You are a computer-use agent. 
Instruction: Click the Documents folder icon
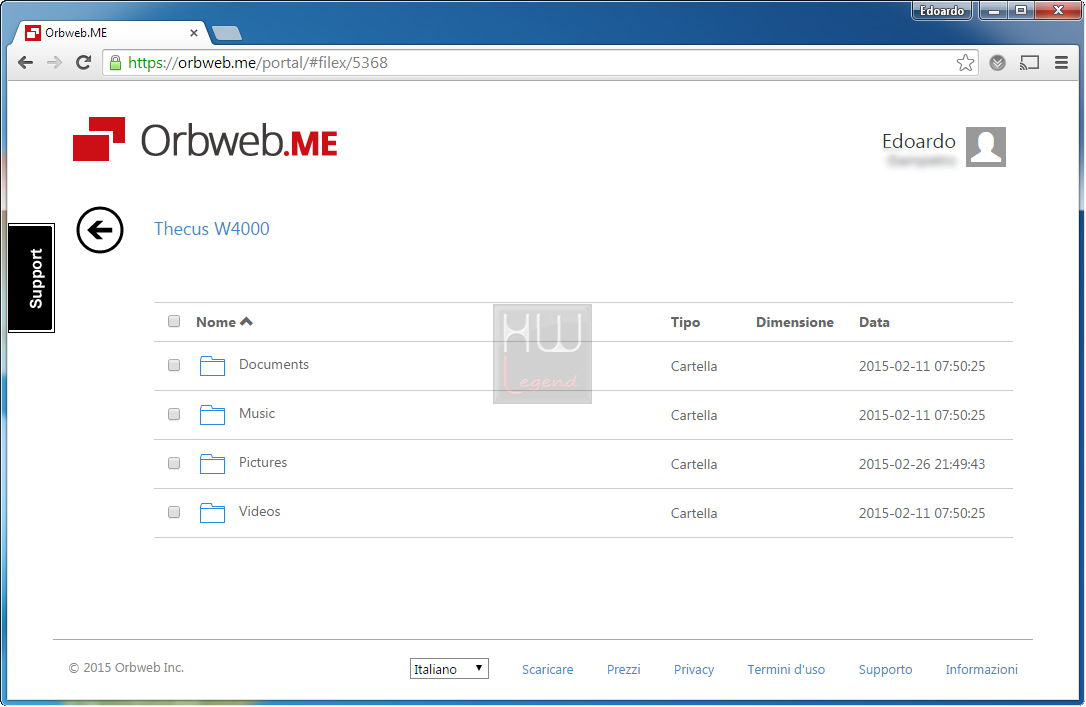pyautogui.click(x=212, y=366)
